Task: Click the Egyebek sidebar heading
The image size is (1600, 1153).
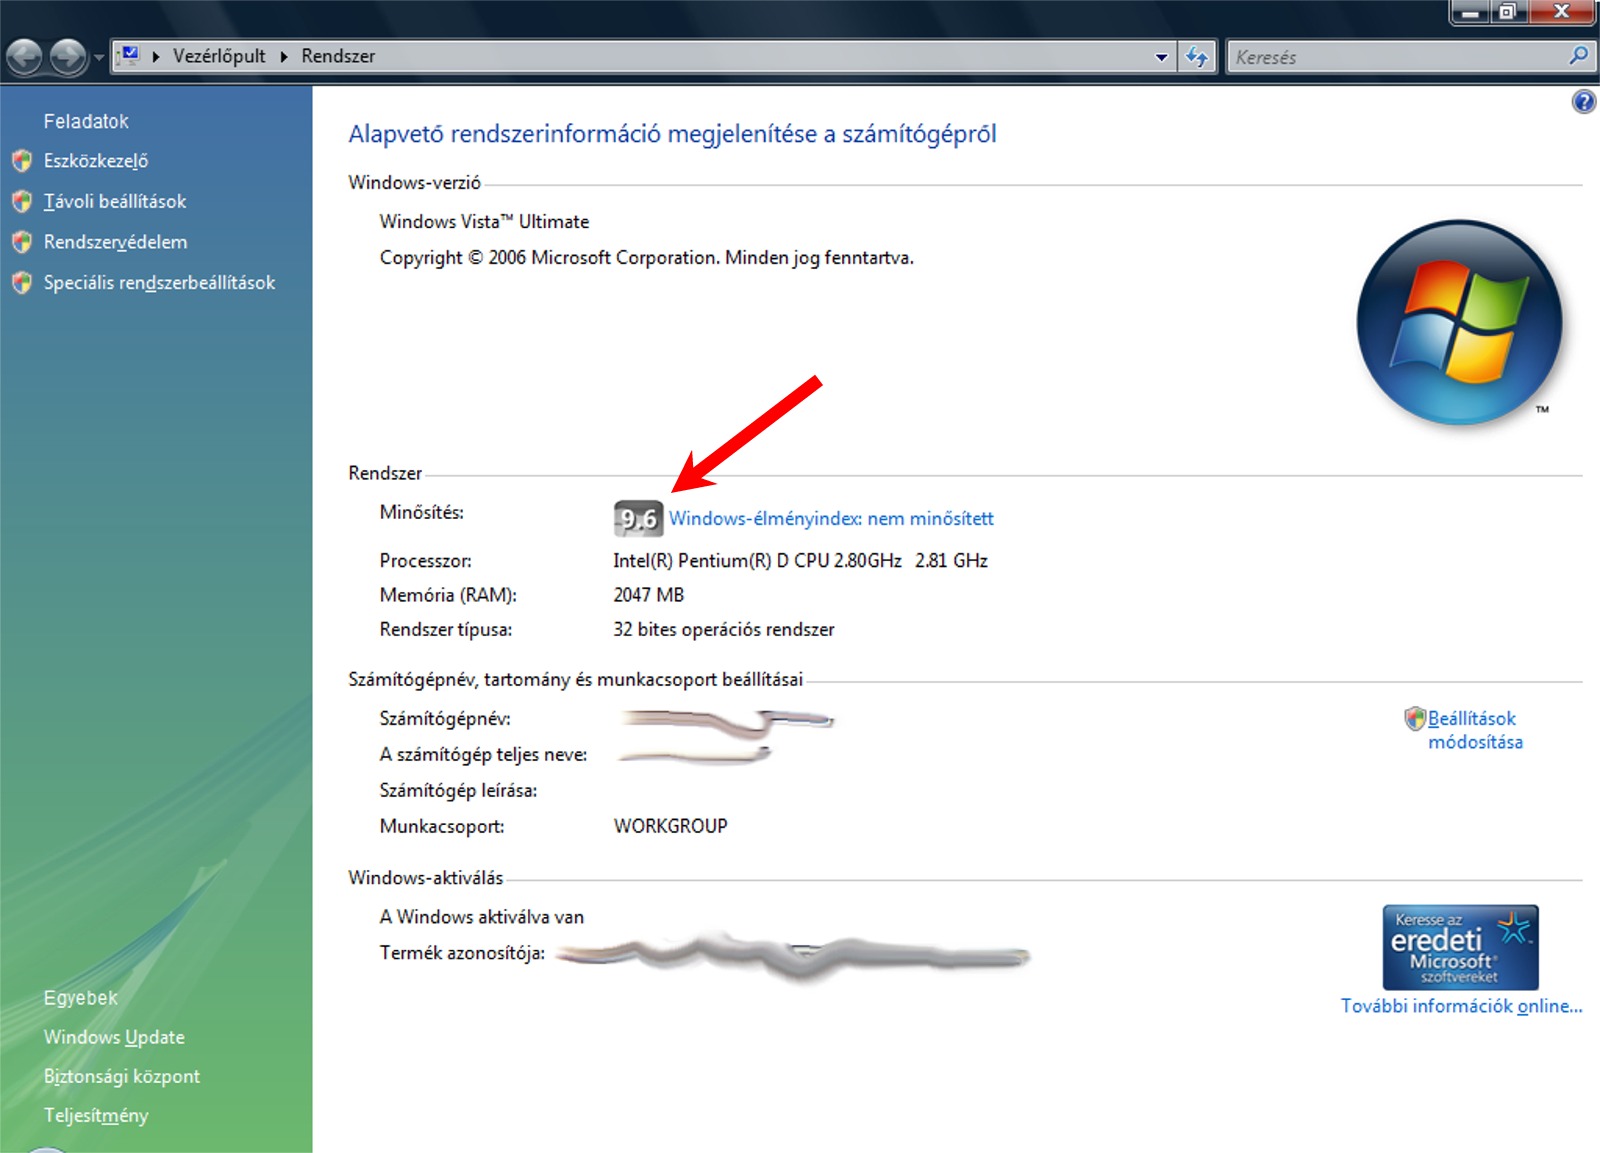Action: tap(80, 998)
